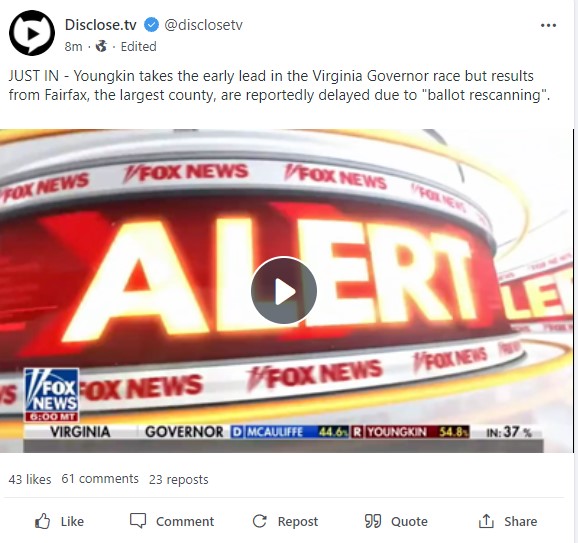The image size is (578, 543).
Task: Open the @disclosetv handle link
Action: 203,25
